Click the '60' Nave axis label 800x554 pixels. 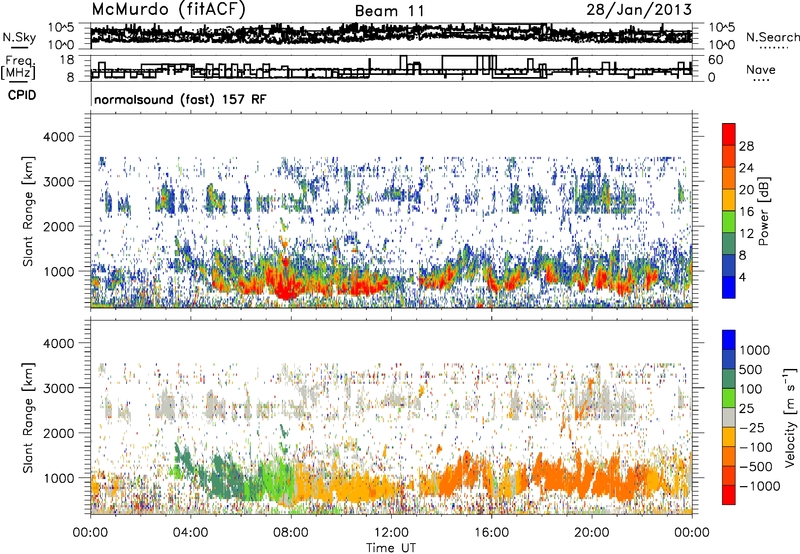point(716,60)
